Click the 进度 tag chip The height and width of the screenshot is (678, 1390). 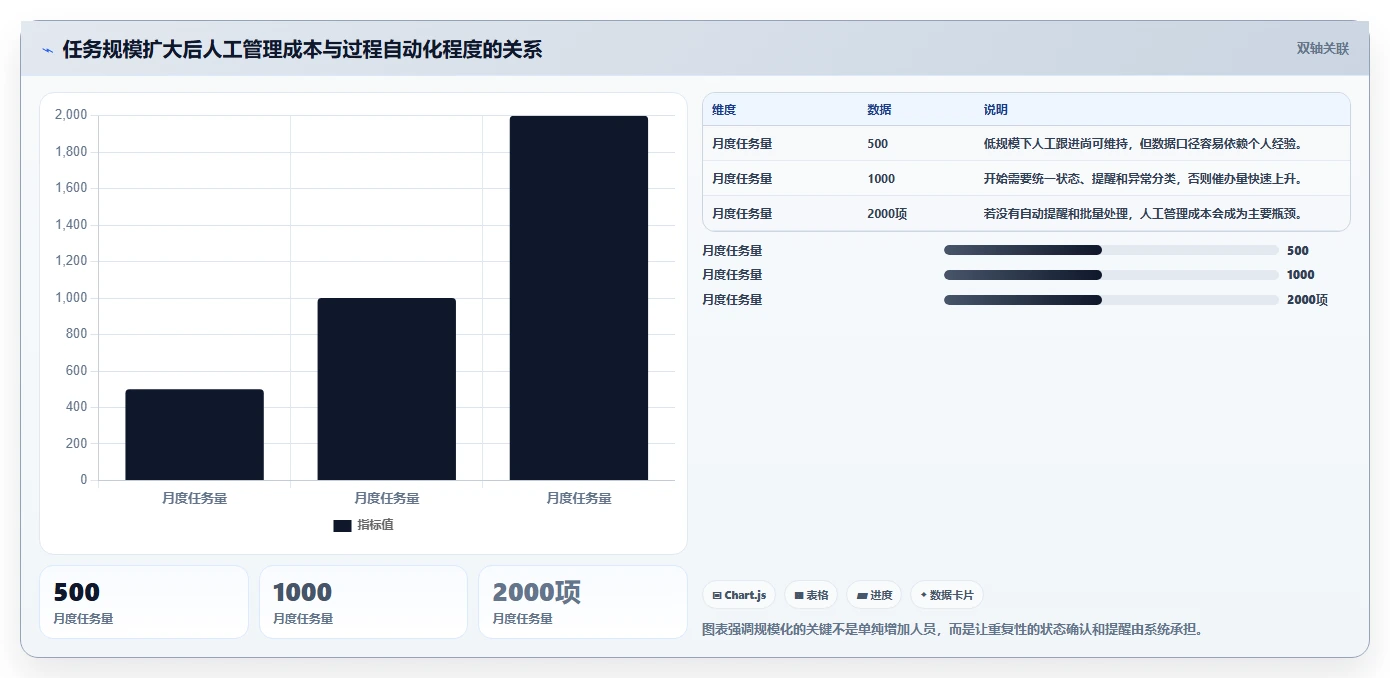[x=874, y=595]
